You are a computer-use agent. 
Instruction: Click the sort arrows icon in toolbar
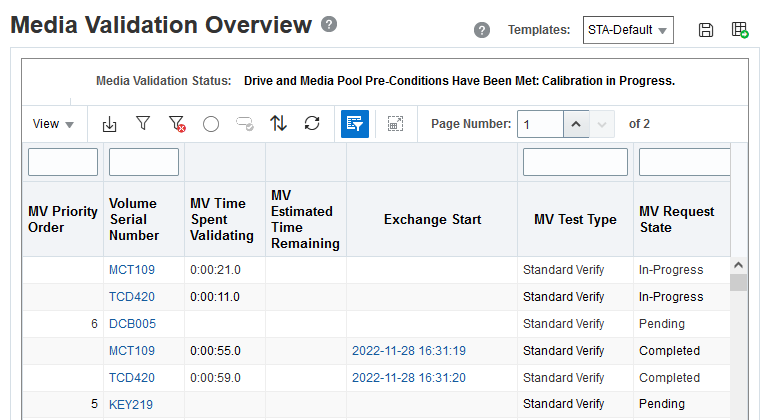click(278, 123)
